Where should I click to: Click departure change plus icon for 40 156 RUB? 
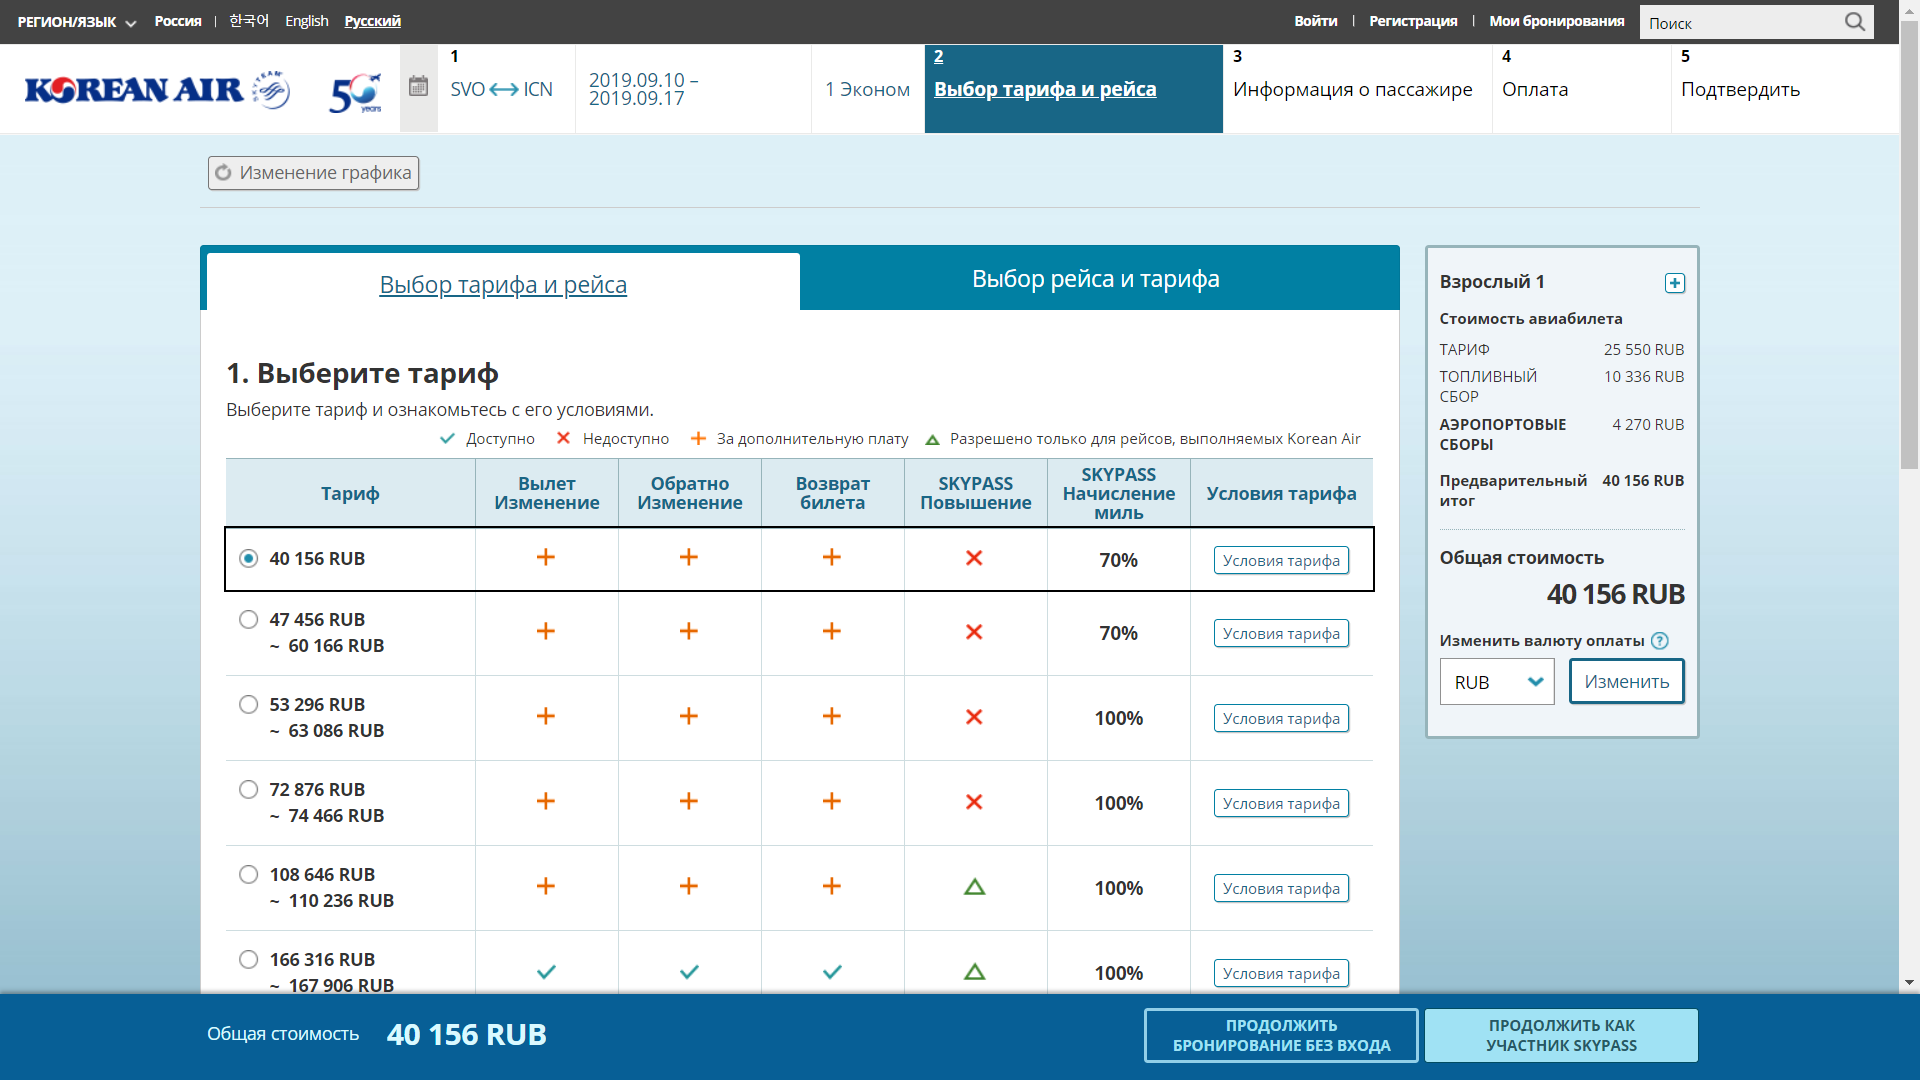546,557
